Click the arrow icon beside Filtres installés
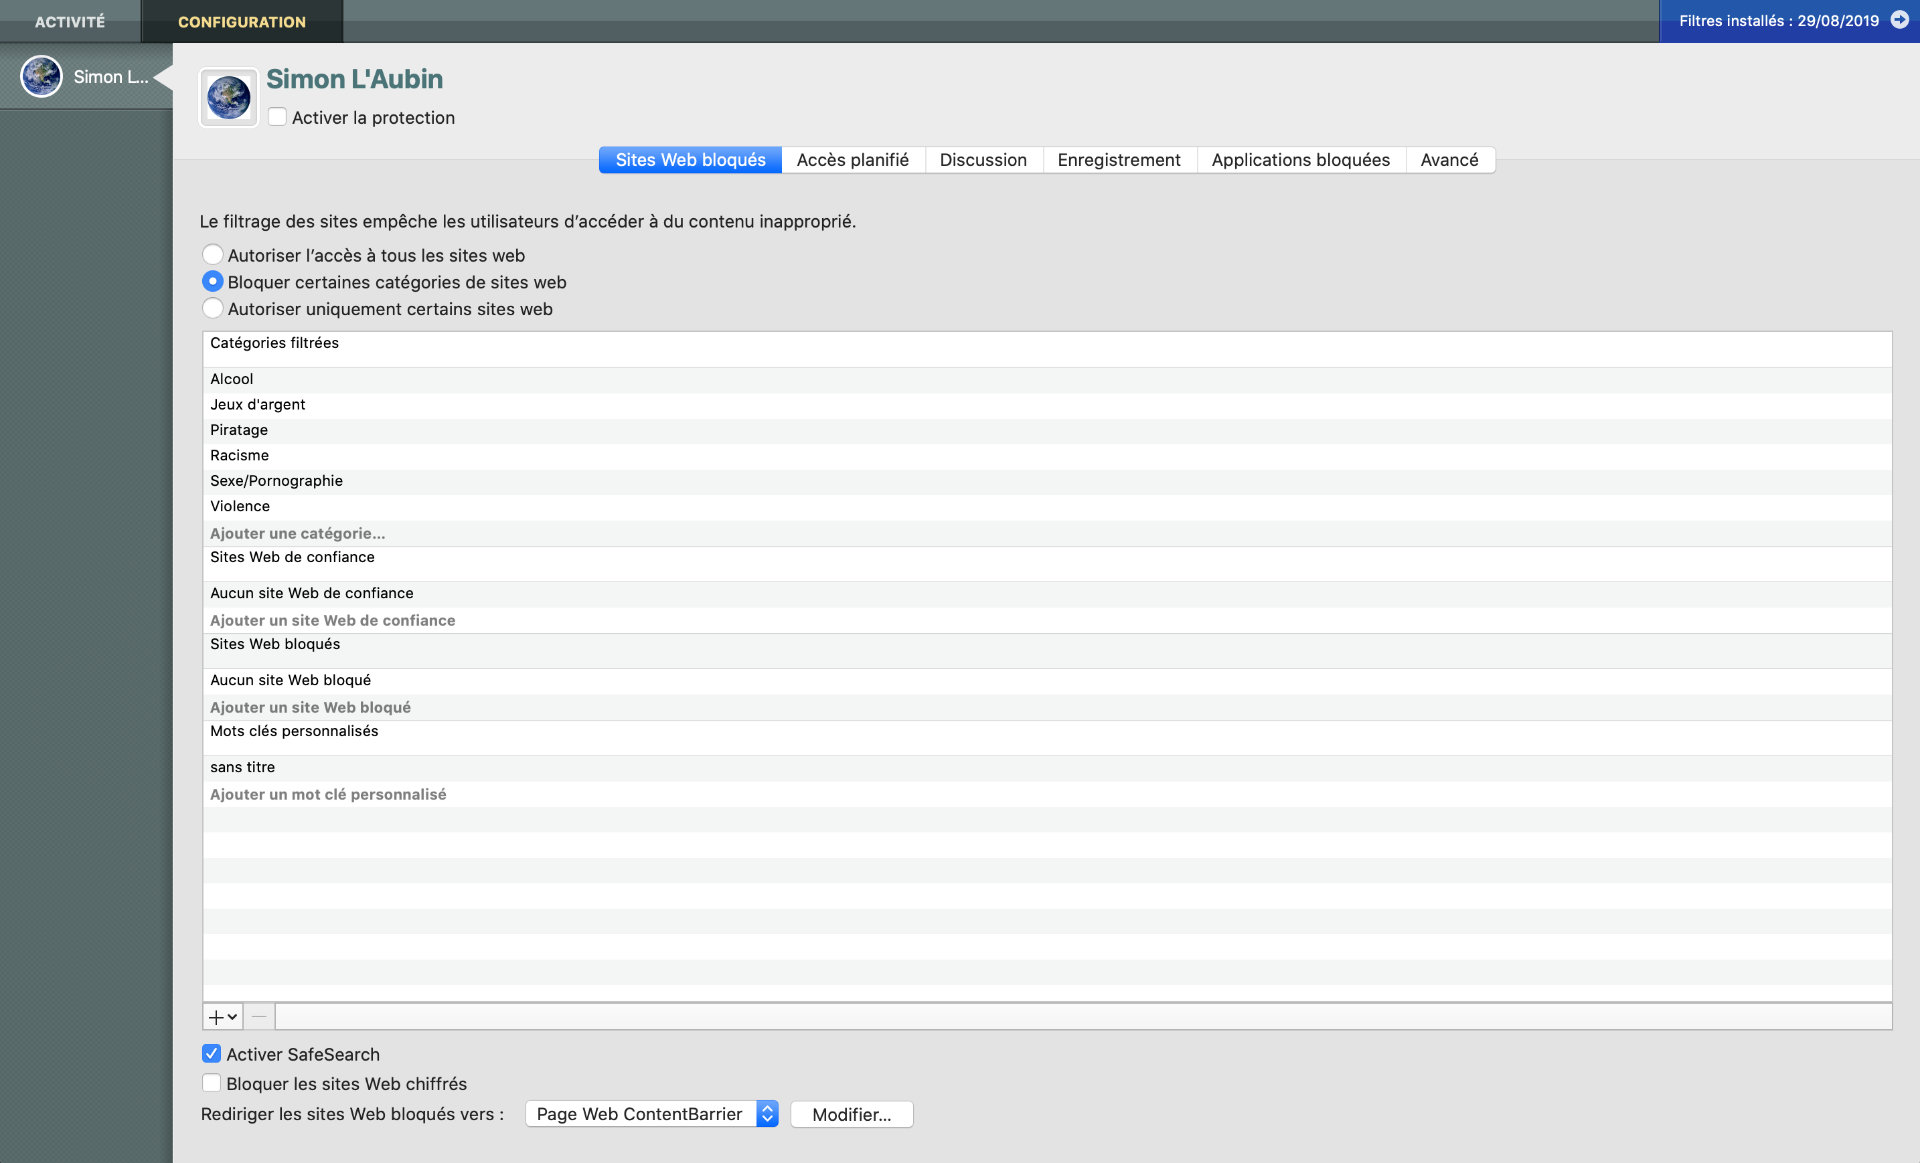Viewport: 1920px width, 1163px height. pos(1899,20)
